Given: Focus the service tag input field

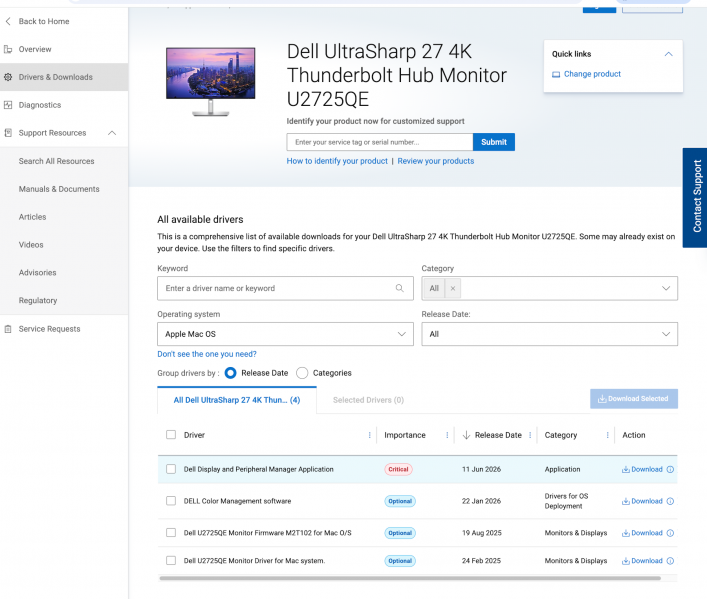Looking at the screenshot, I should coord(380,142).
